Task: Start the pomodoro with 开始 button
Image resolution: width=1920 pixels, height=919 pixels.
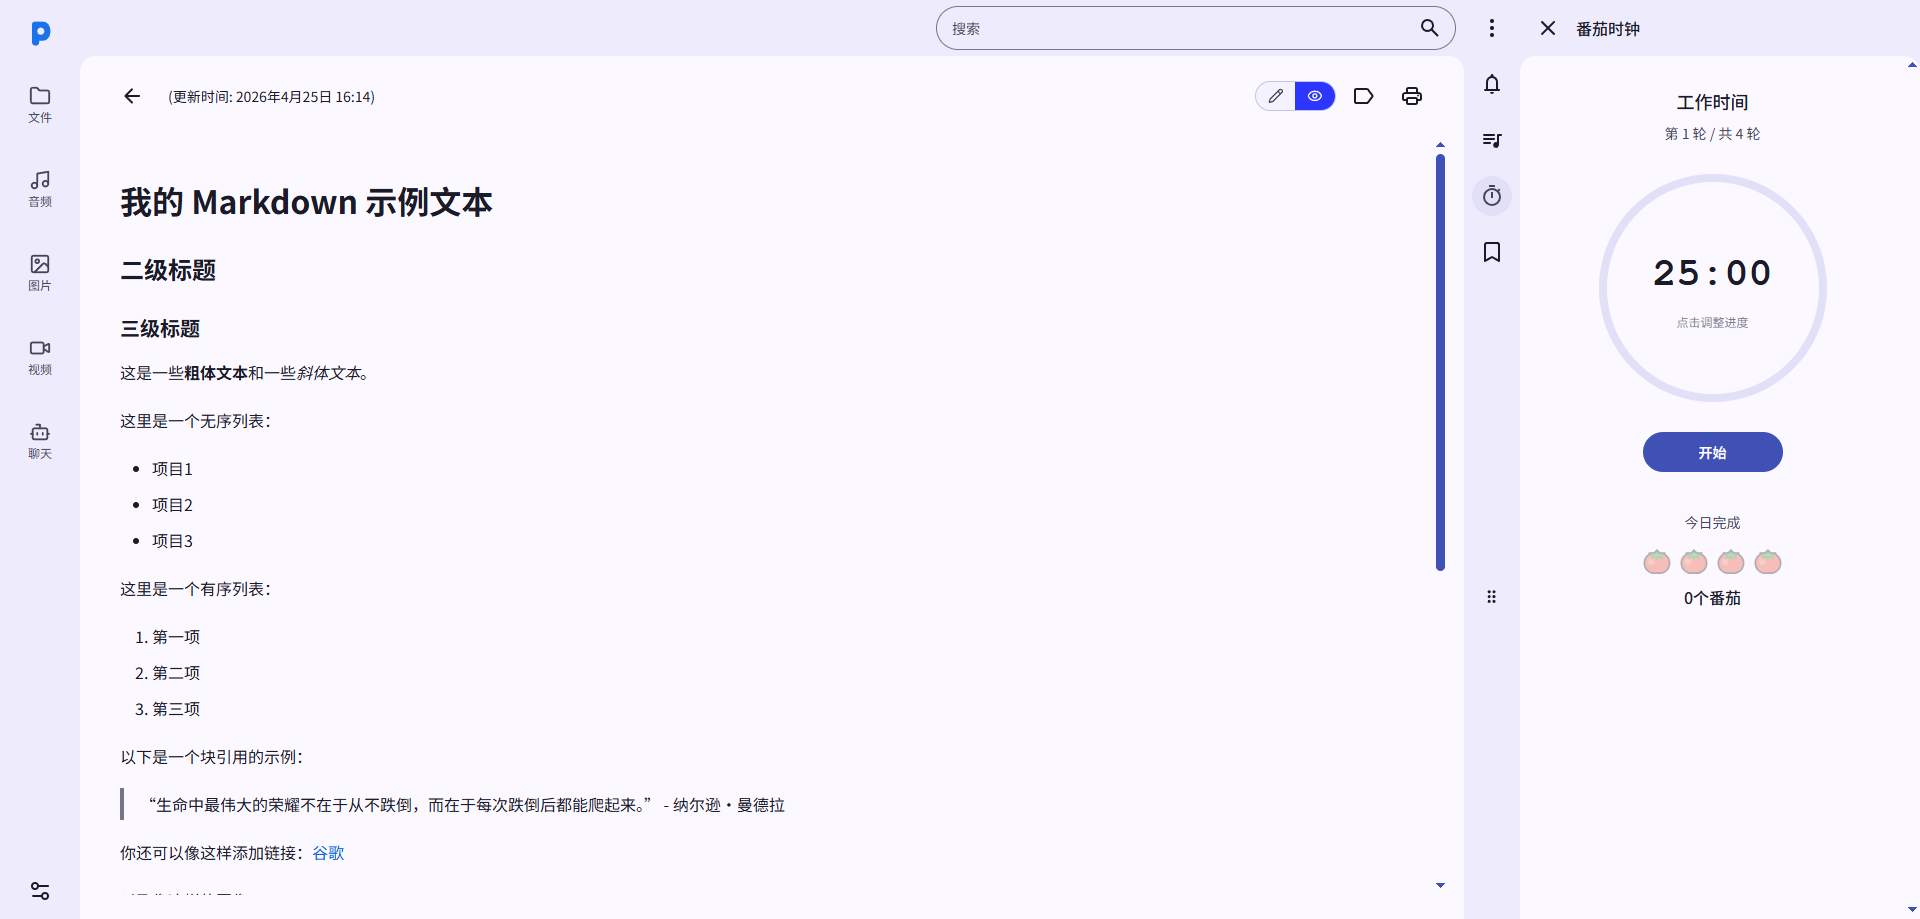Action: click(1713, 452)
